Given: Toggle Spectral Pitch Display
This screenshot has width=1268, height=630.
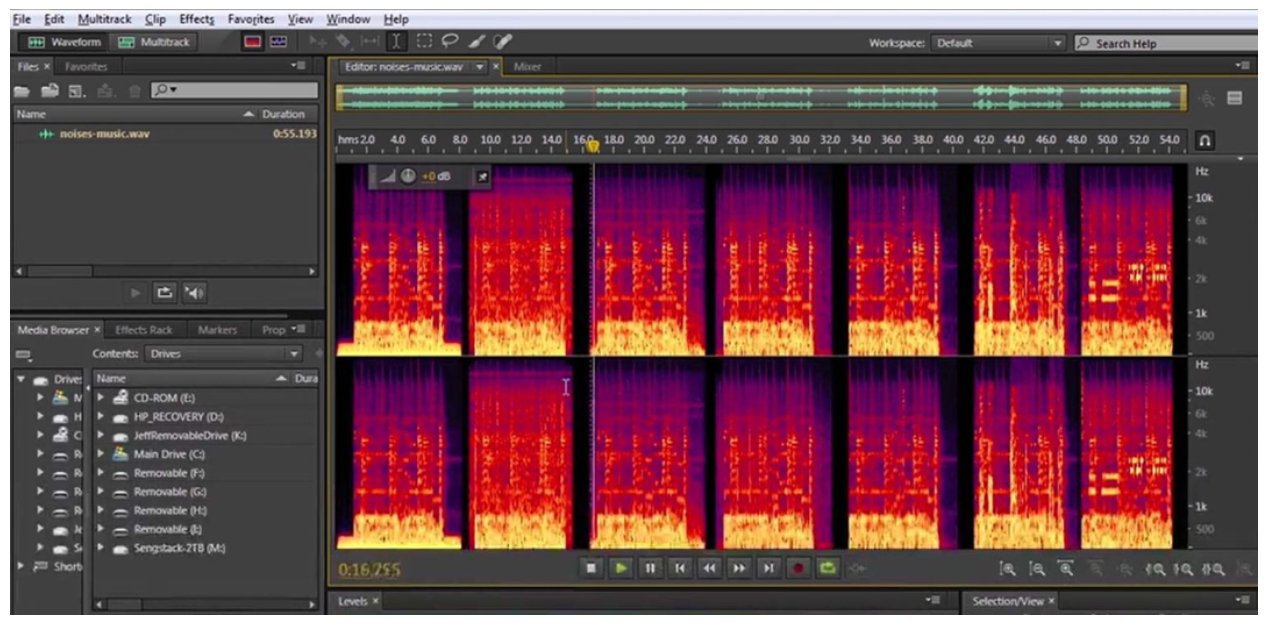Looking at the screenshot, I should [x=277, y=43].
